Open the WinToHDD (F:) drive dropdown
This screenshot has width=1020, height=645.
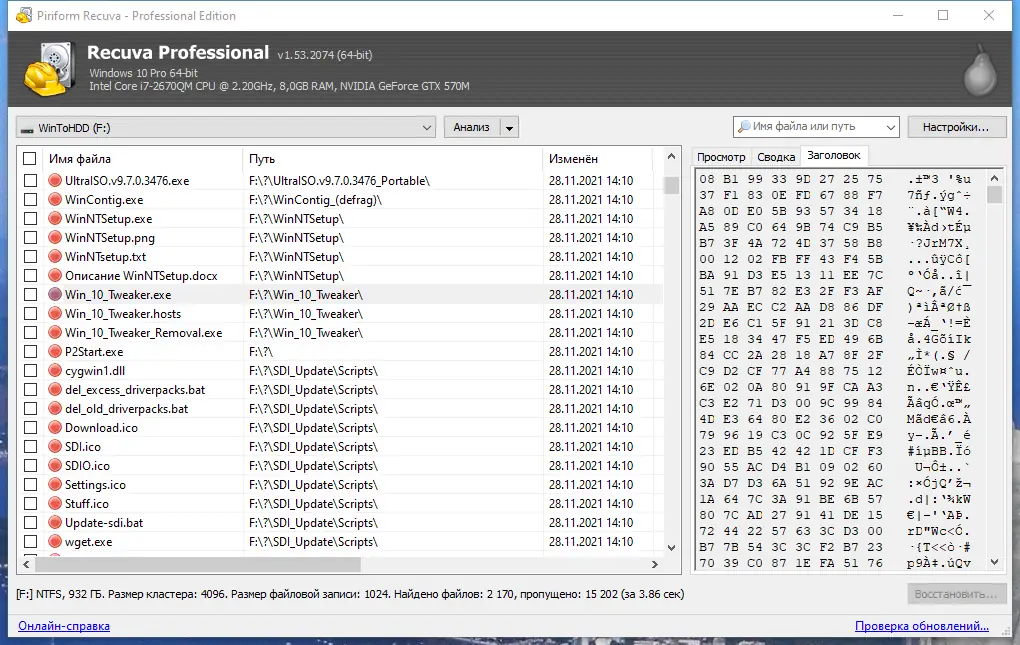pos(226,127)
